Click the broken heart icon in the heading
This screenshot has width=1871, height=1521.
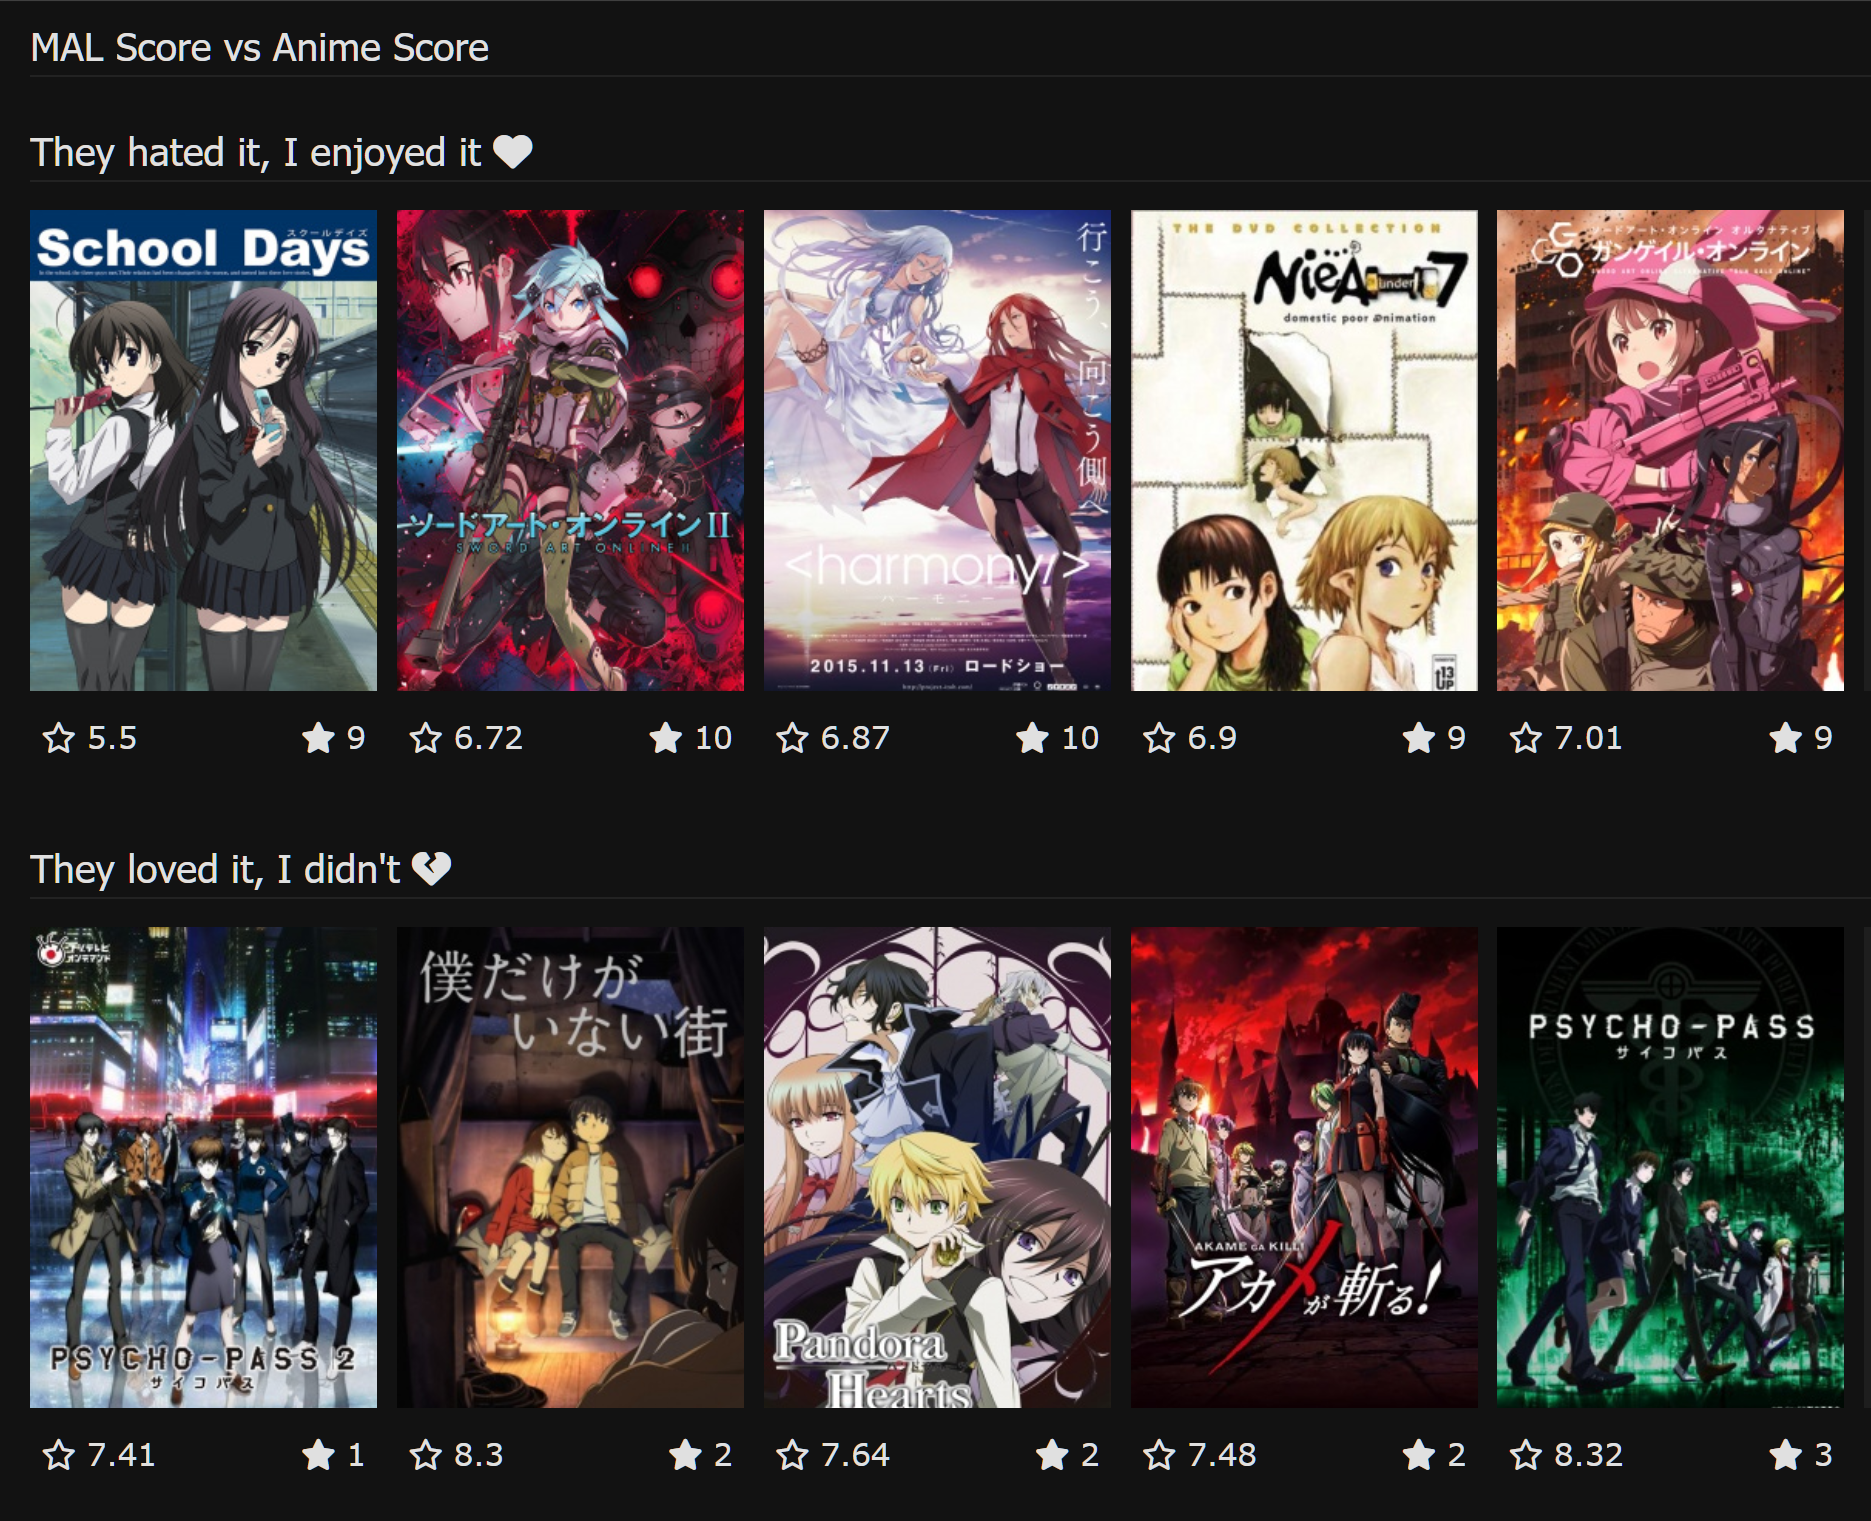point(432,869)
